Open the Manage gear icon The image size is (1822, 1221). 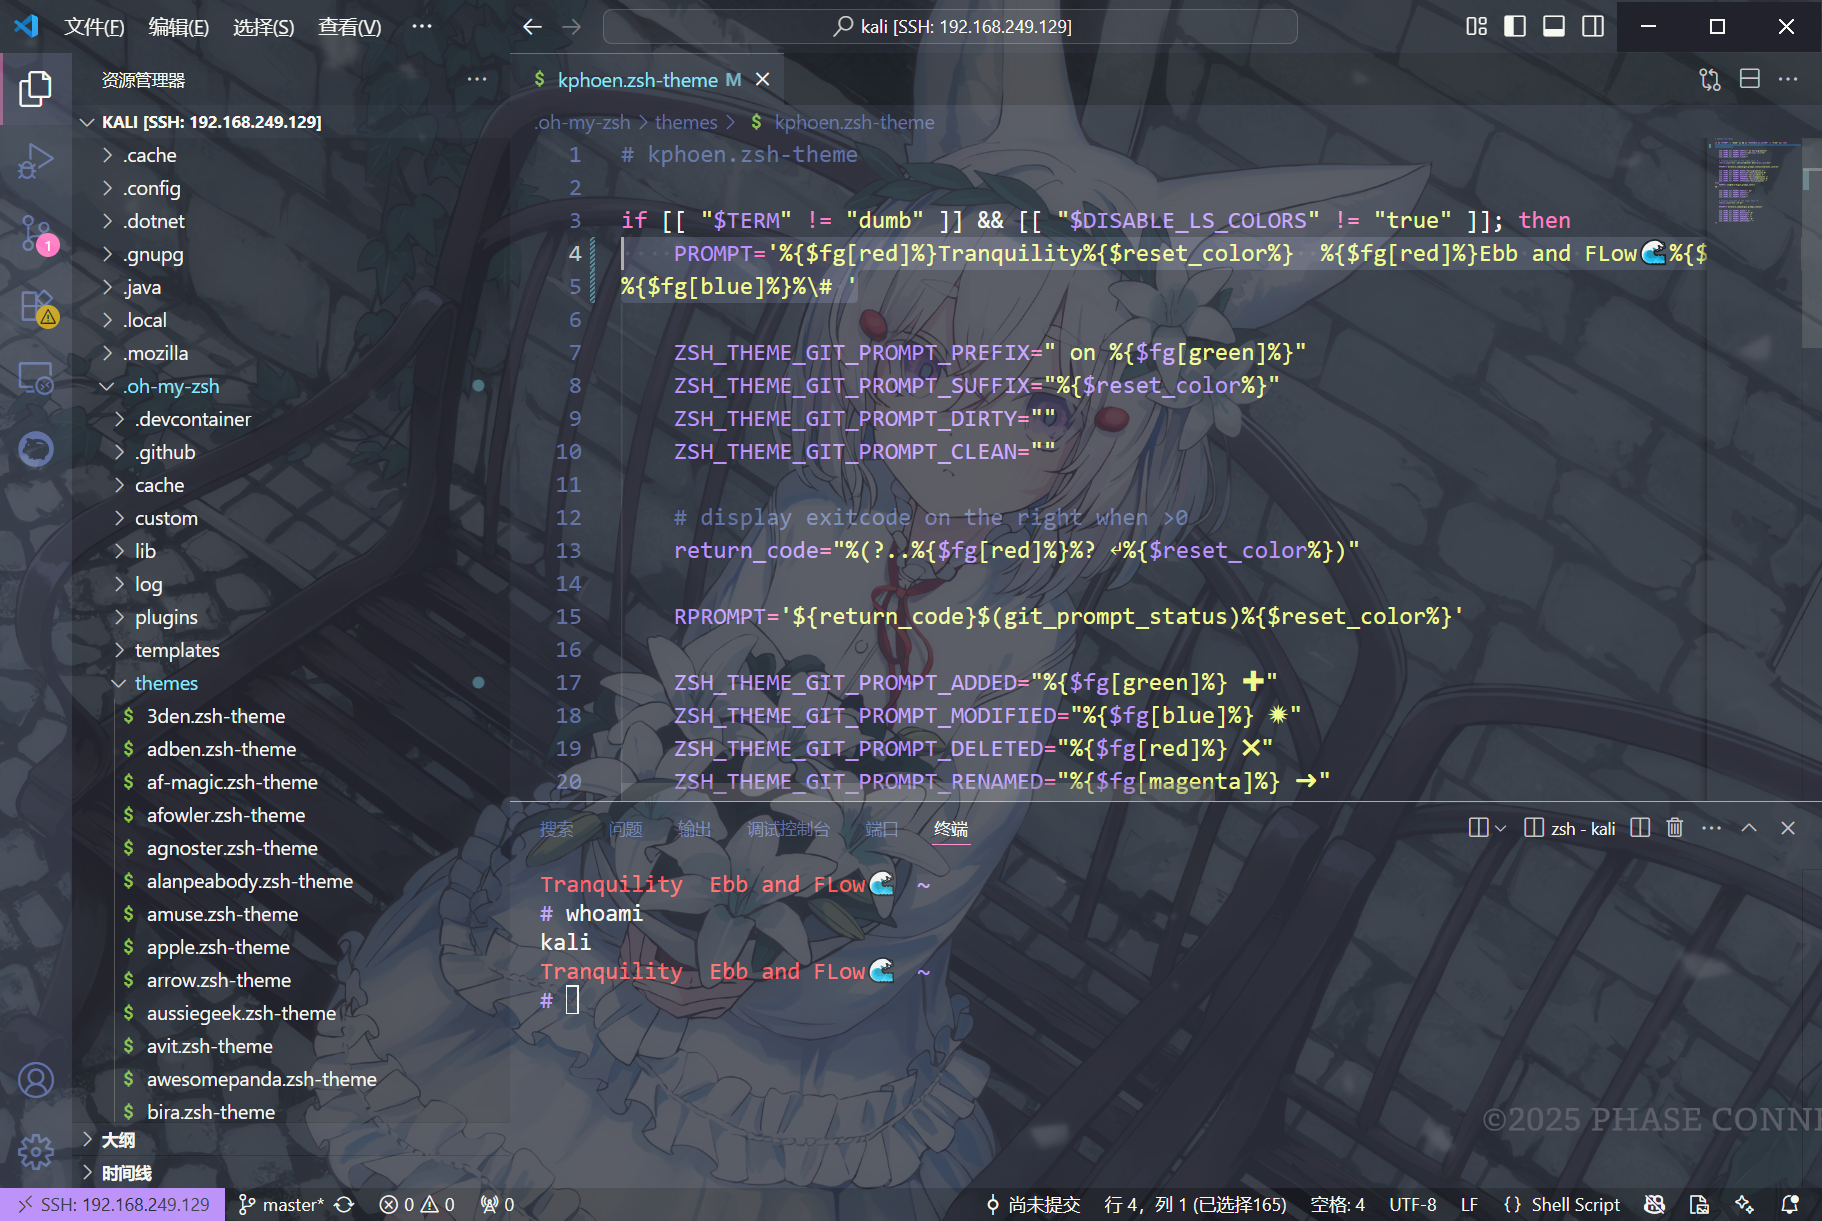point(35,1152)
